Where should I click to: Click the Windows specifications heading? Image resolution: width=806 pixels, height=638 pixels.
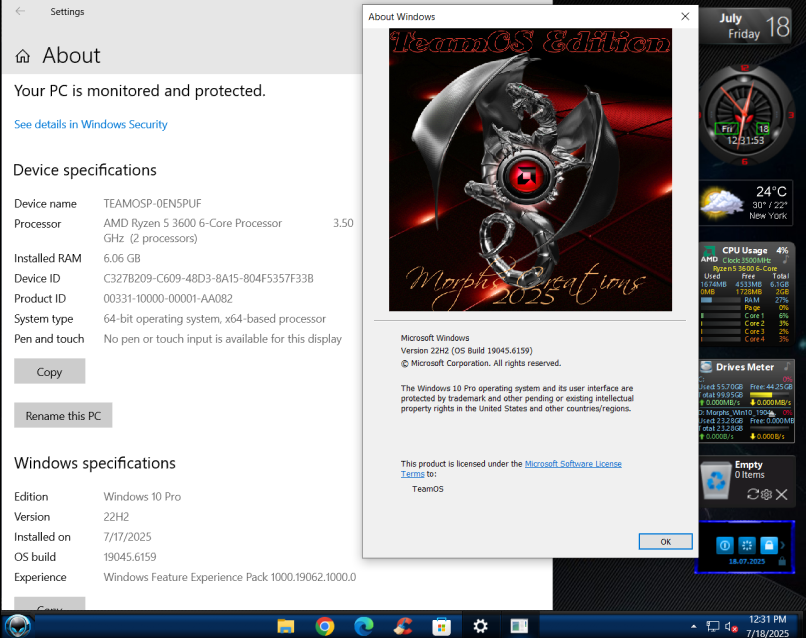tap(95, 463)
